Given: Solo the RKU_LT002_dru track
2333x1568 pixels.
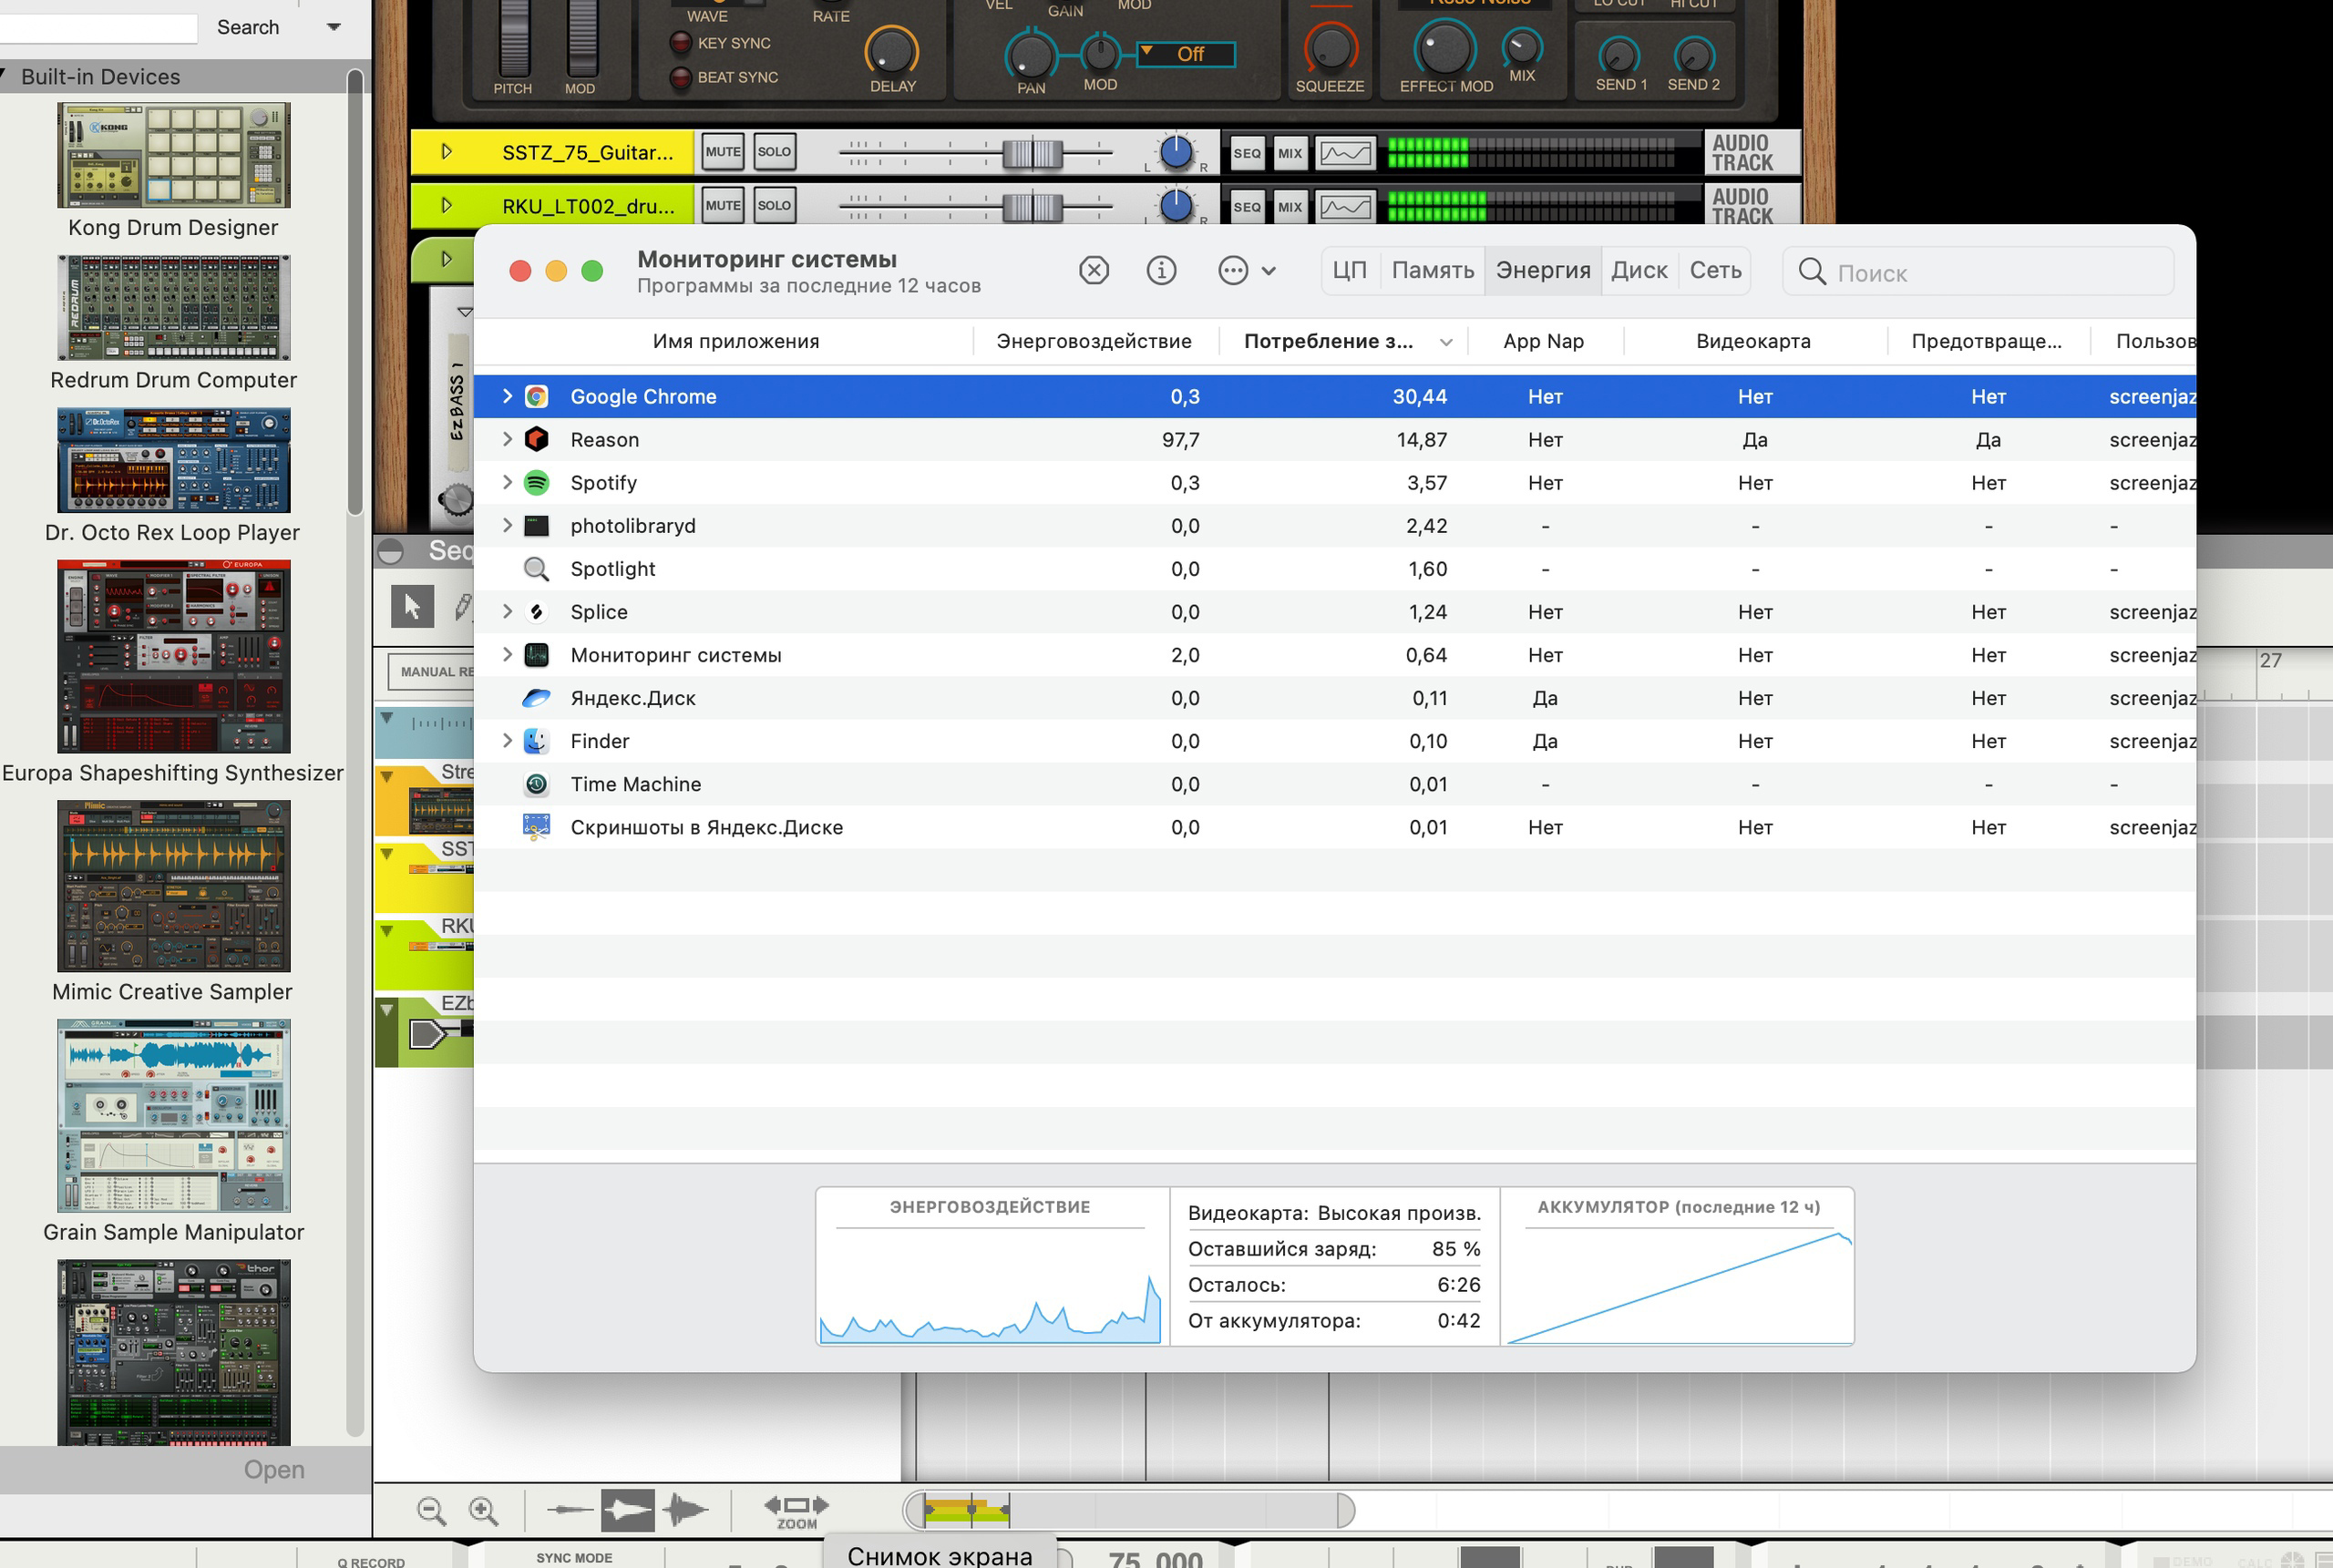Looking at the screenshot, I should click(774, 206).
